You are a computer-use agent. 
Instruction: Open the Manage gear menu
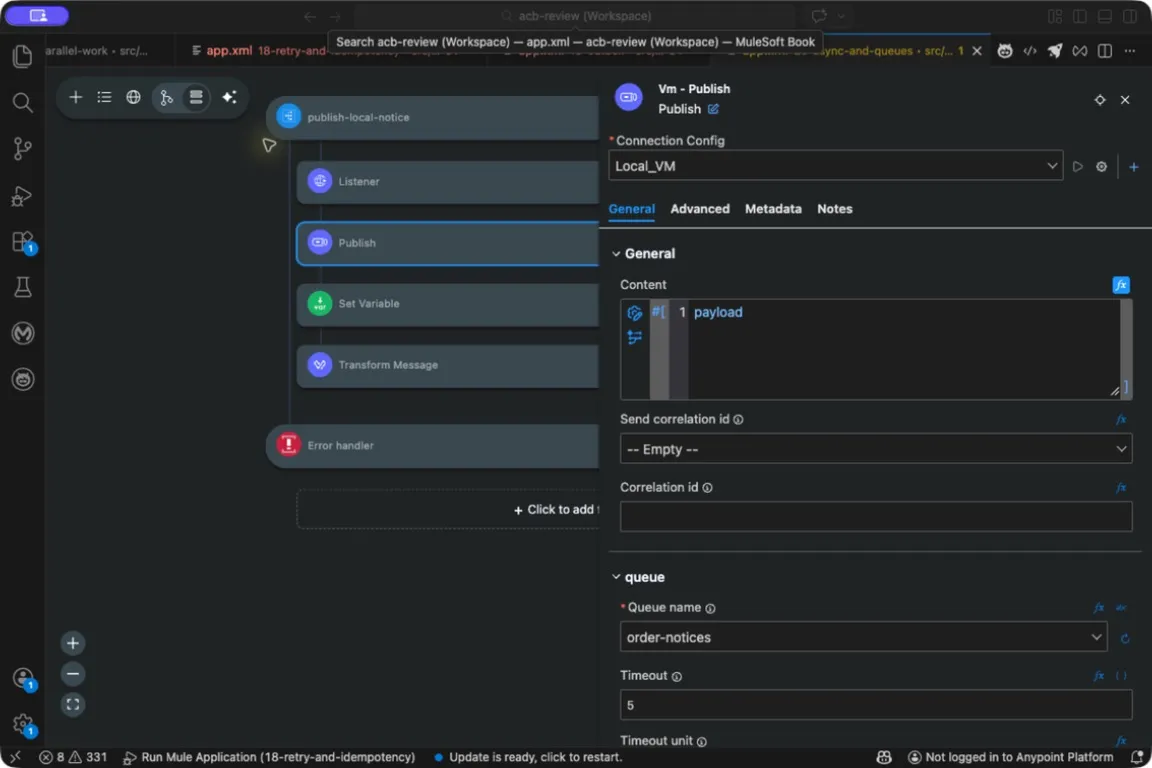[x=23, y=725]
